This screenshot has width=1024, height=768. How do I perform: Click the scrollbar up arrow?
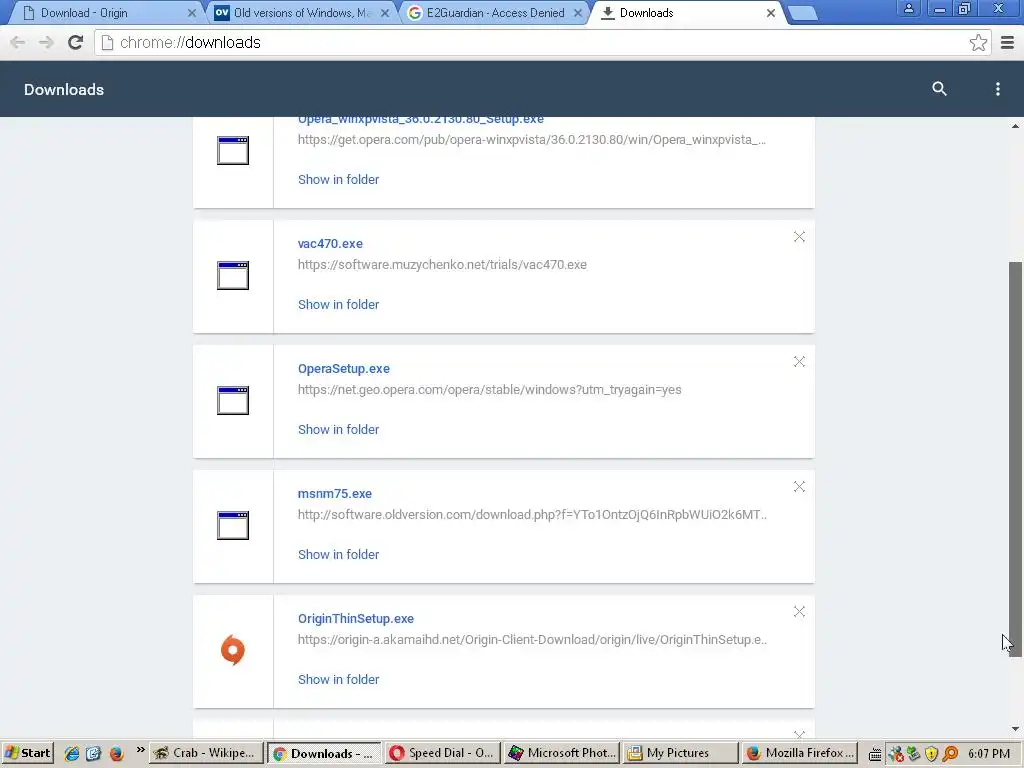(x=1015, y=126)
